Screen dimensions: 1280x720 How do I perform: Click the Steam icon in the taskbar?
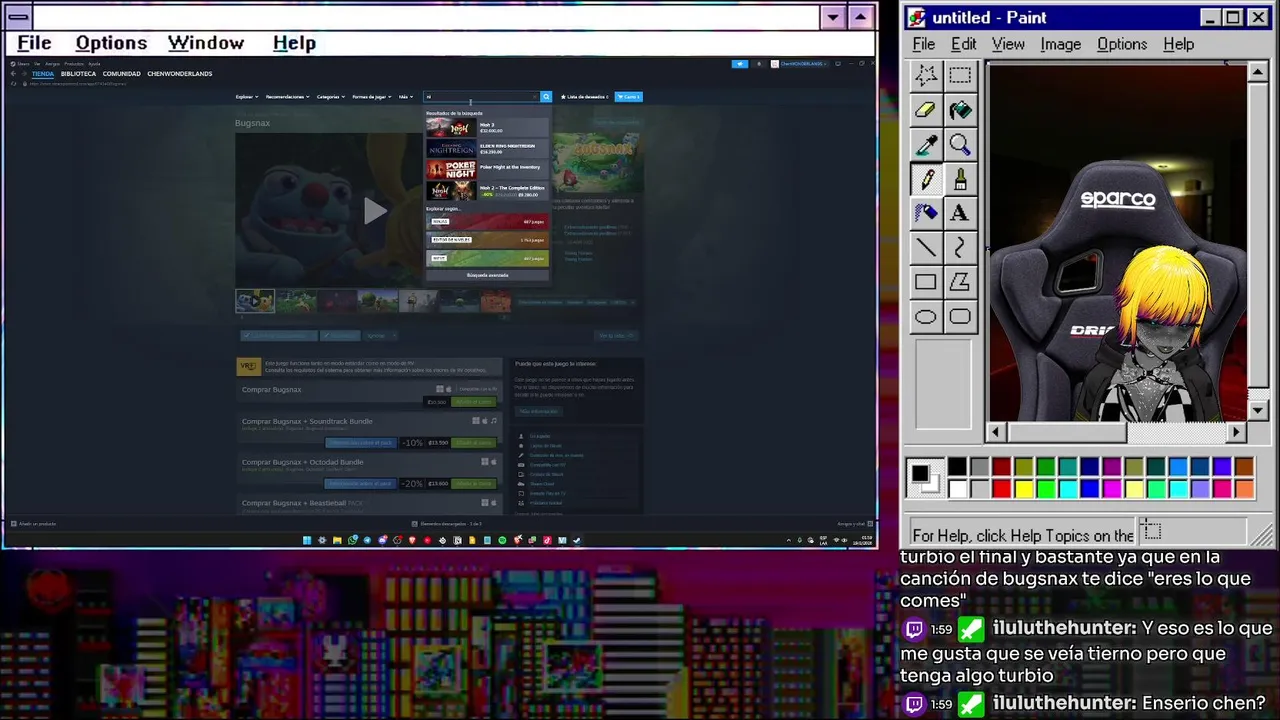[577, 540]
